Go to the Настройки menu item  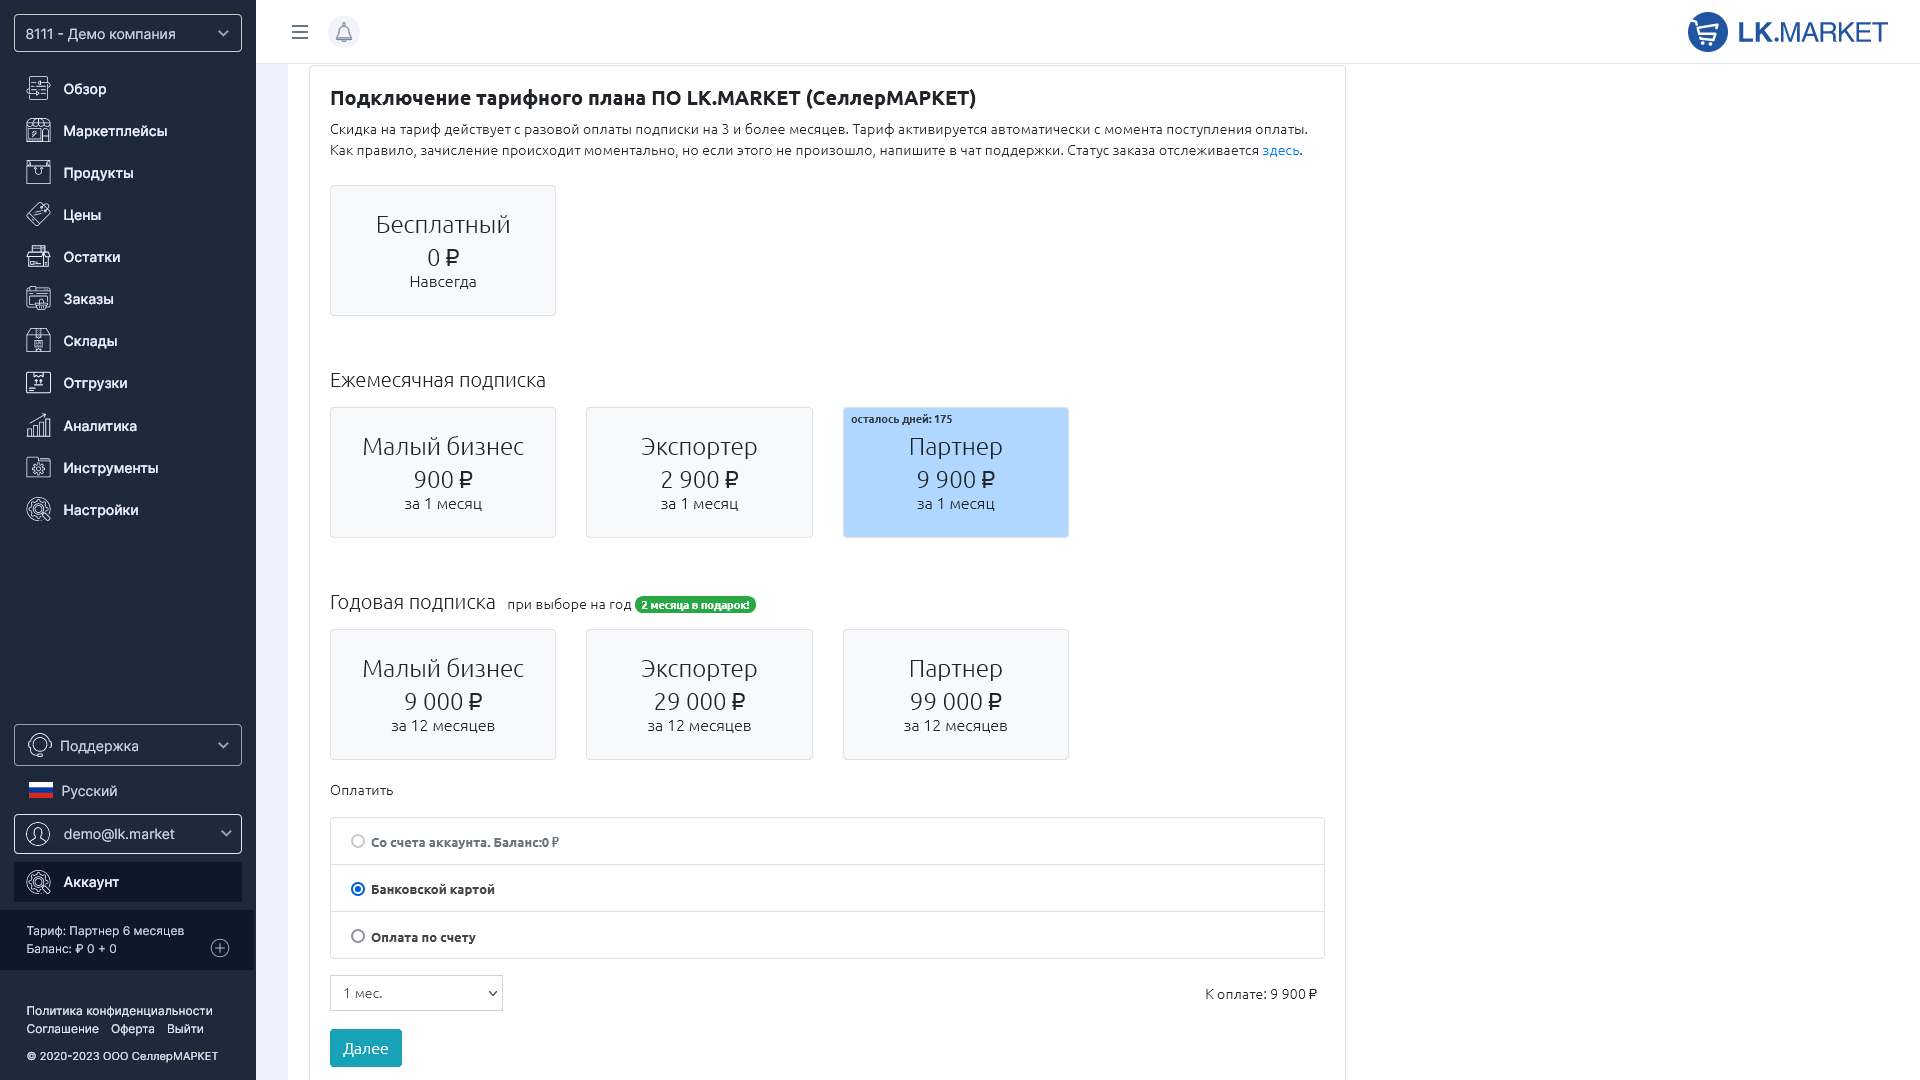coord(101,510)
